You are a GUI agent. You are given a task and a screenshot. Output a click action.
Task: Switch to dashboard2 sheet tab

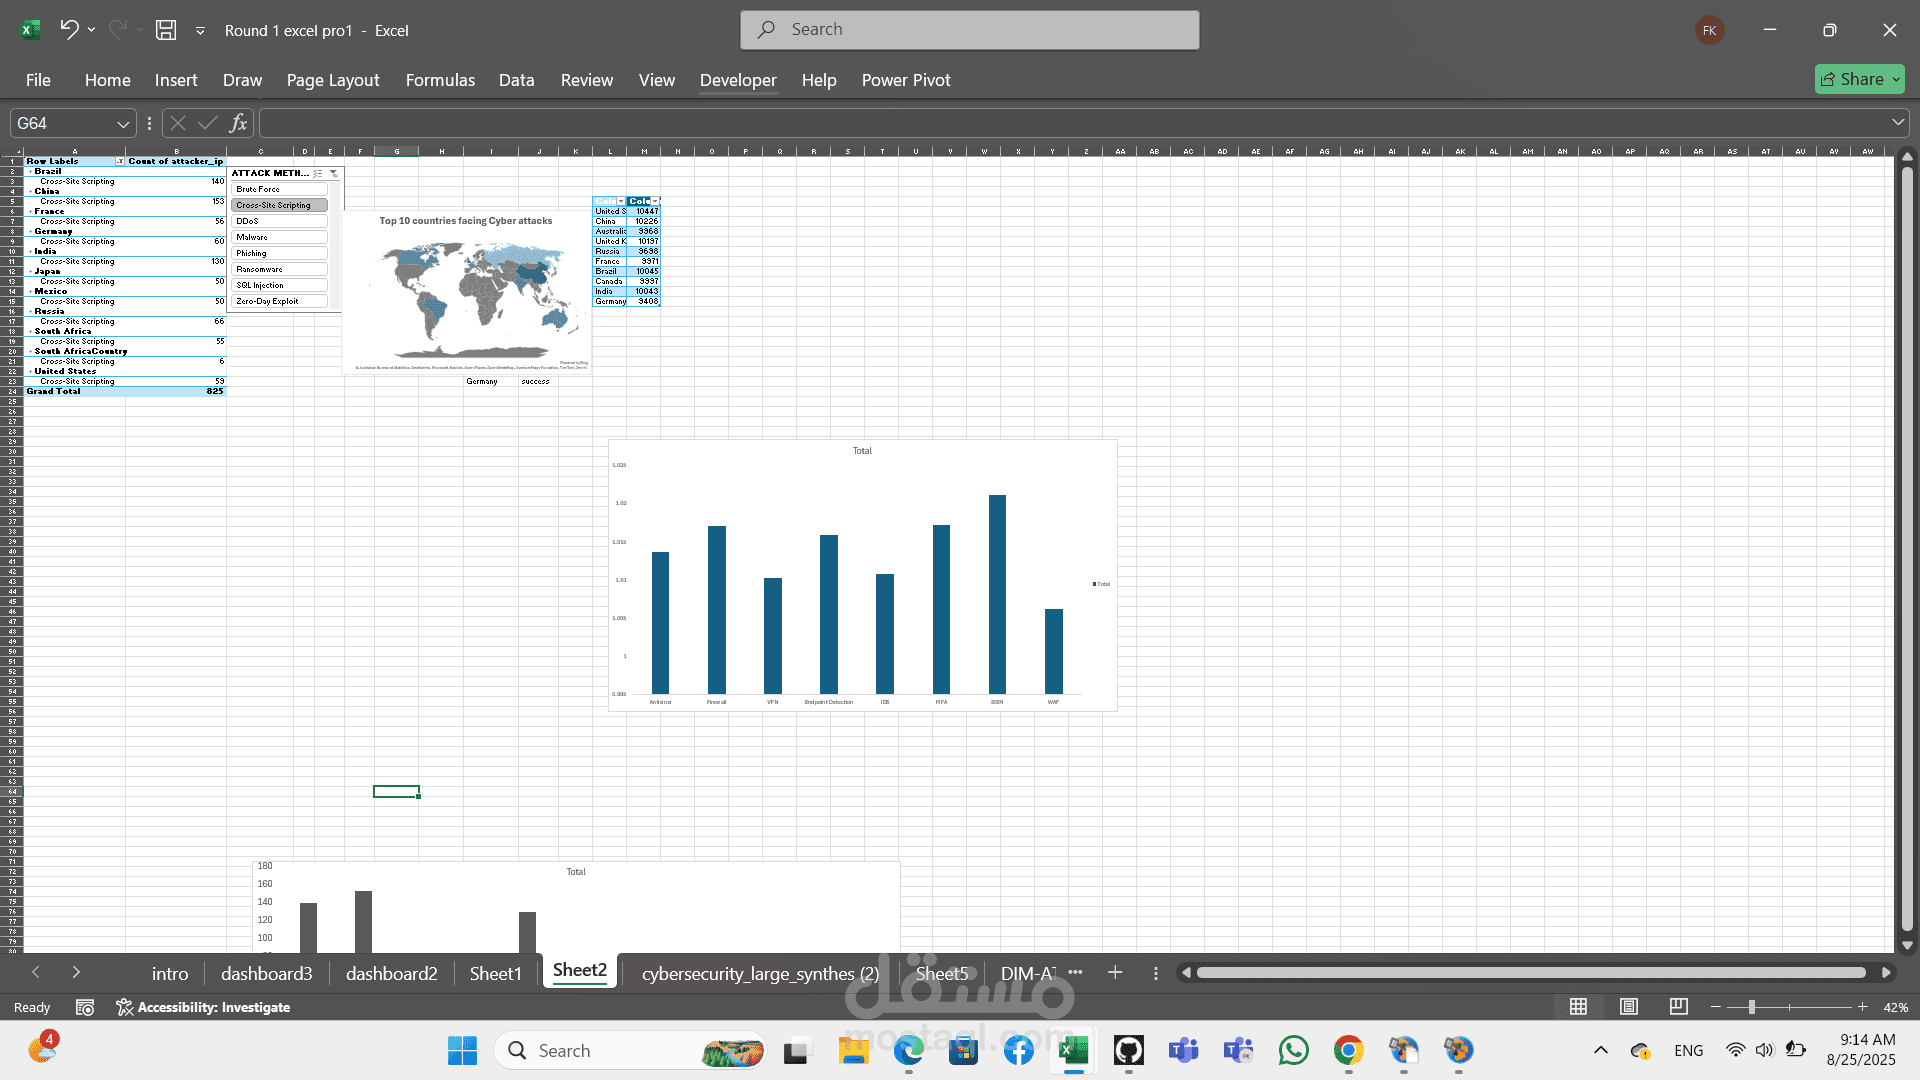point(391,973)
